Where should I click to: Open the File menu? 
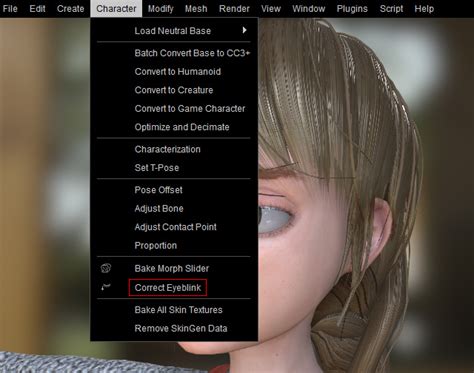[x=10, y=8]
